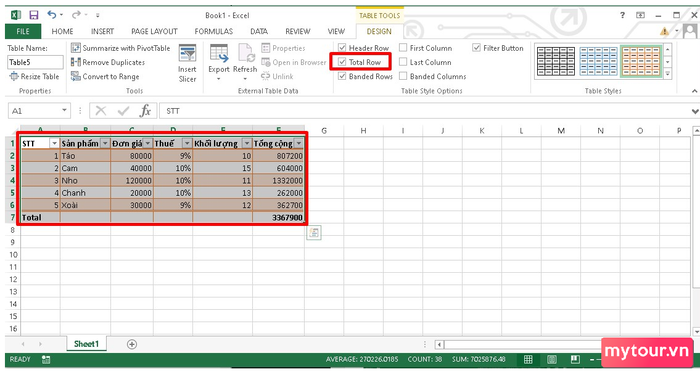This screenshot has height=376, width=700.
Task: Click Remove Duplicates tool
Action: 108,62
